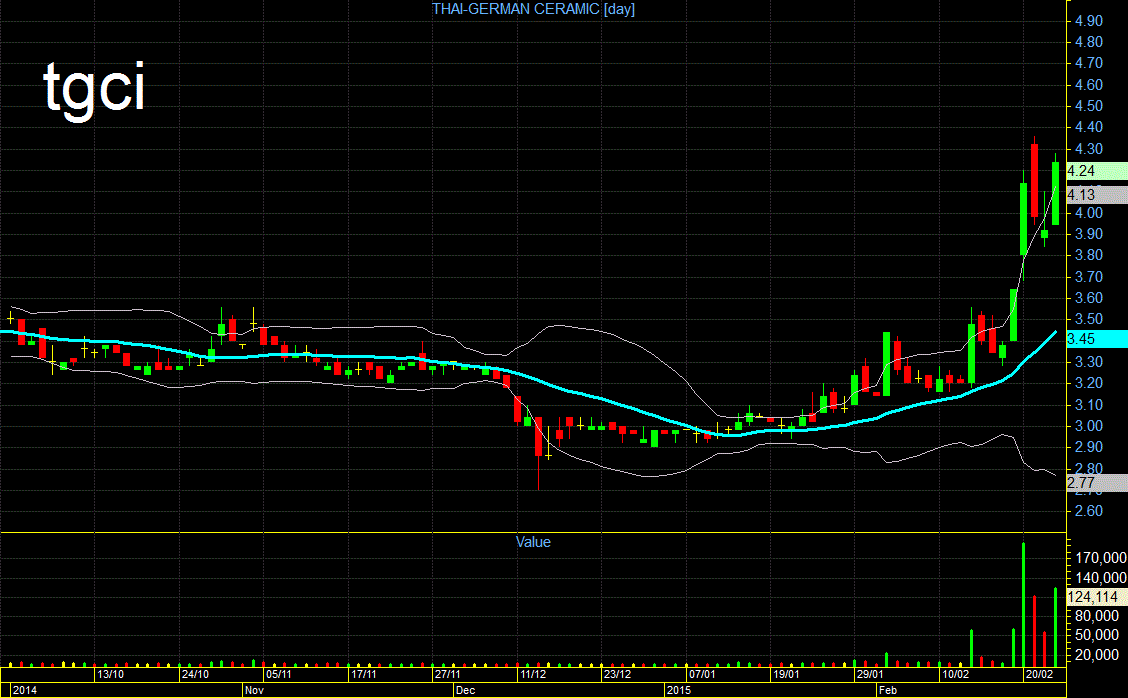Click the Dec month label

[465, 690]
